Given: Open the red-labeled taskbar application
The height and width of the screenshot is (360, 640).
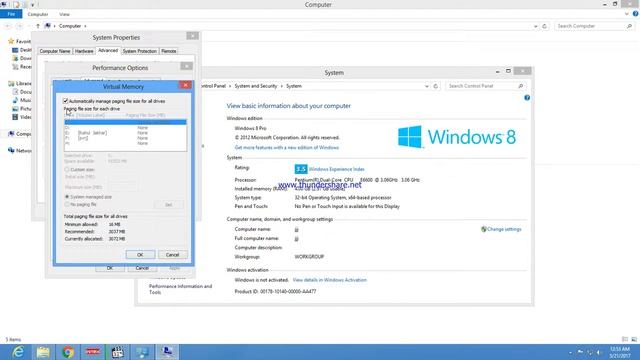Looking at the screenshot, I should coord(93,352).
